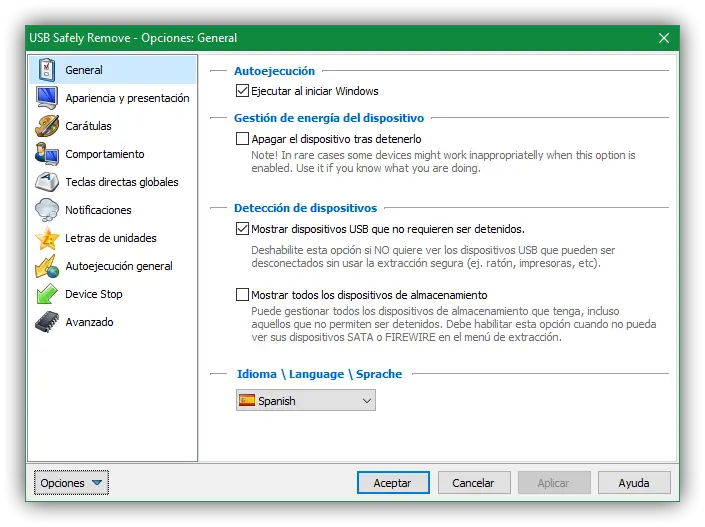Click the Spanish flag icon in language box
This screenshot has height=527, width=705.
coord(247,400)
